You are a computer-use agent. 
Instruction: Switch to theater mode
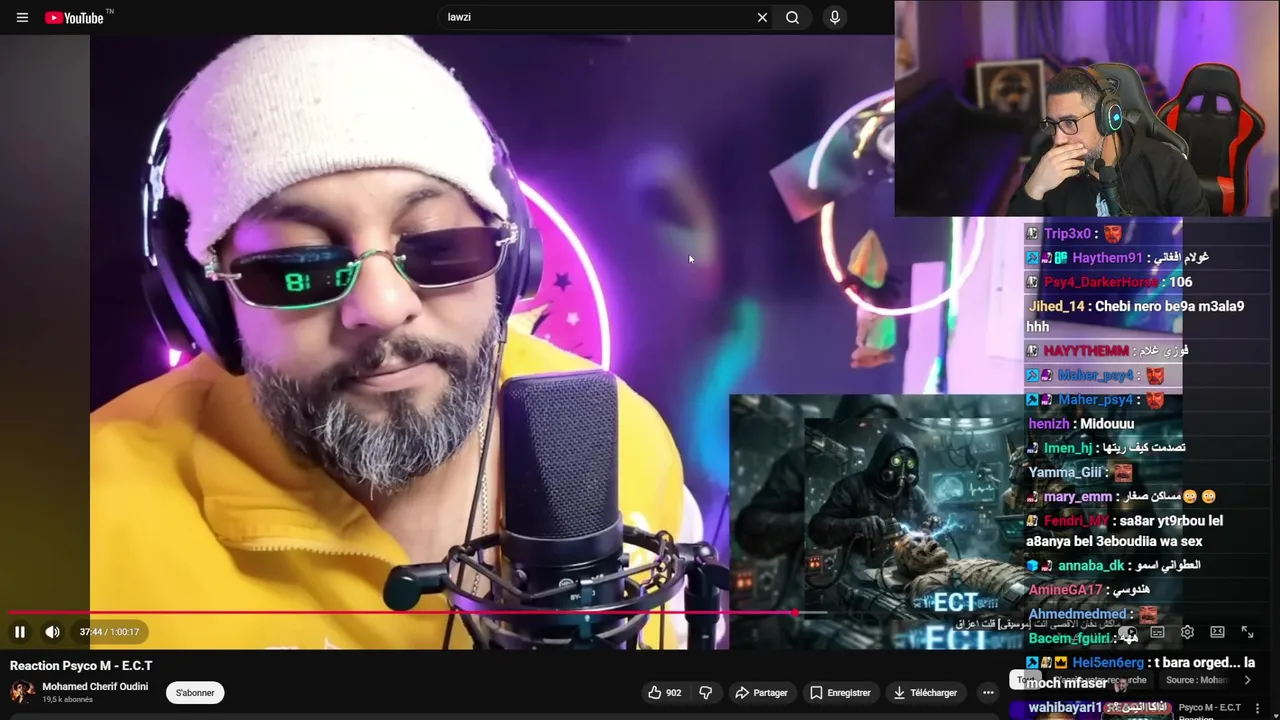pos(1217,632)
